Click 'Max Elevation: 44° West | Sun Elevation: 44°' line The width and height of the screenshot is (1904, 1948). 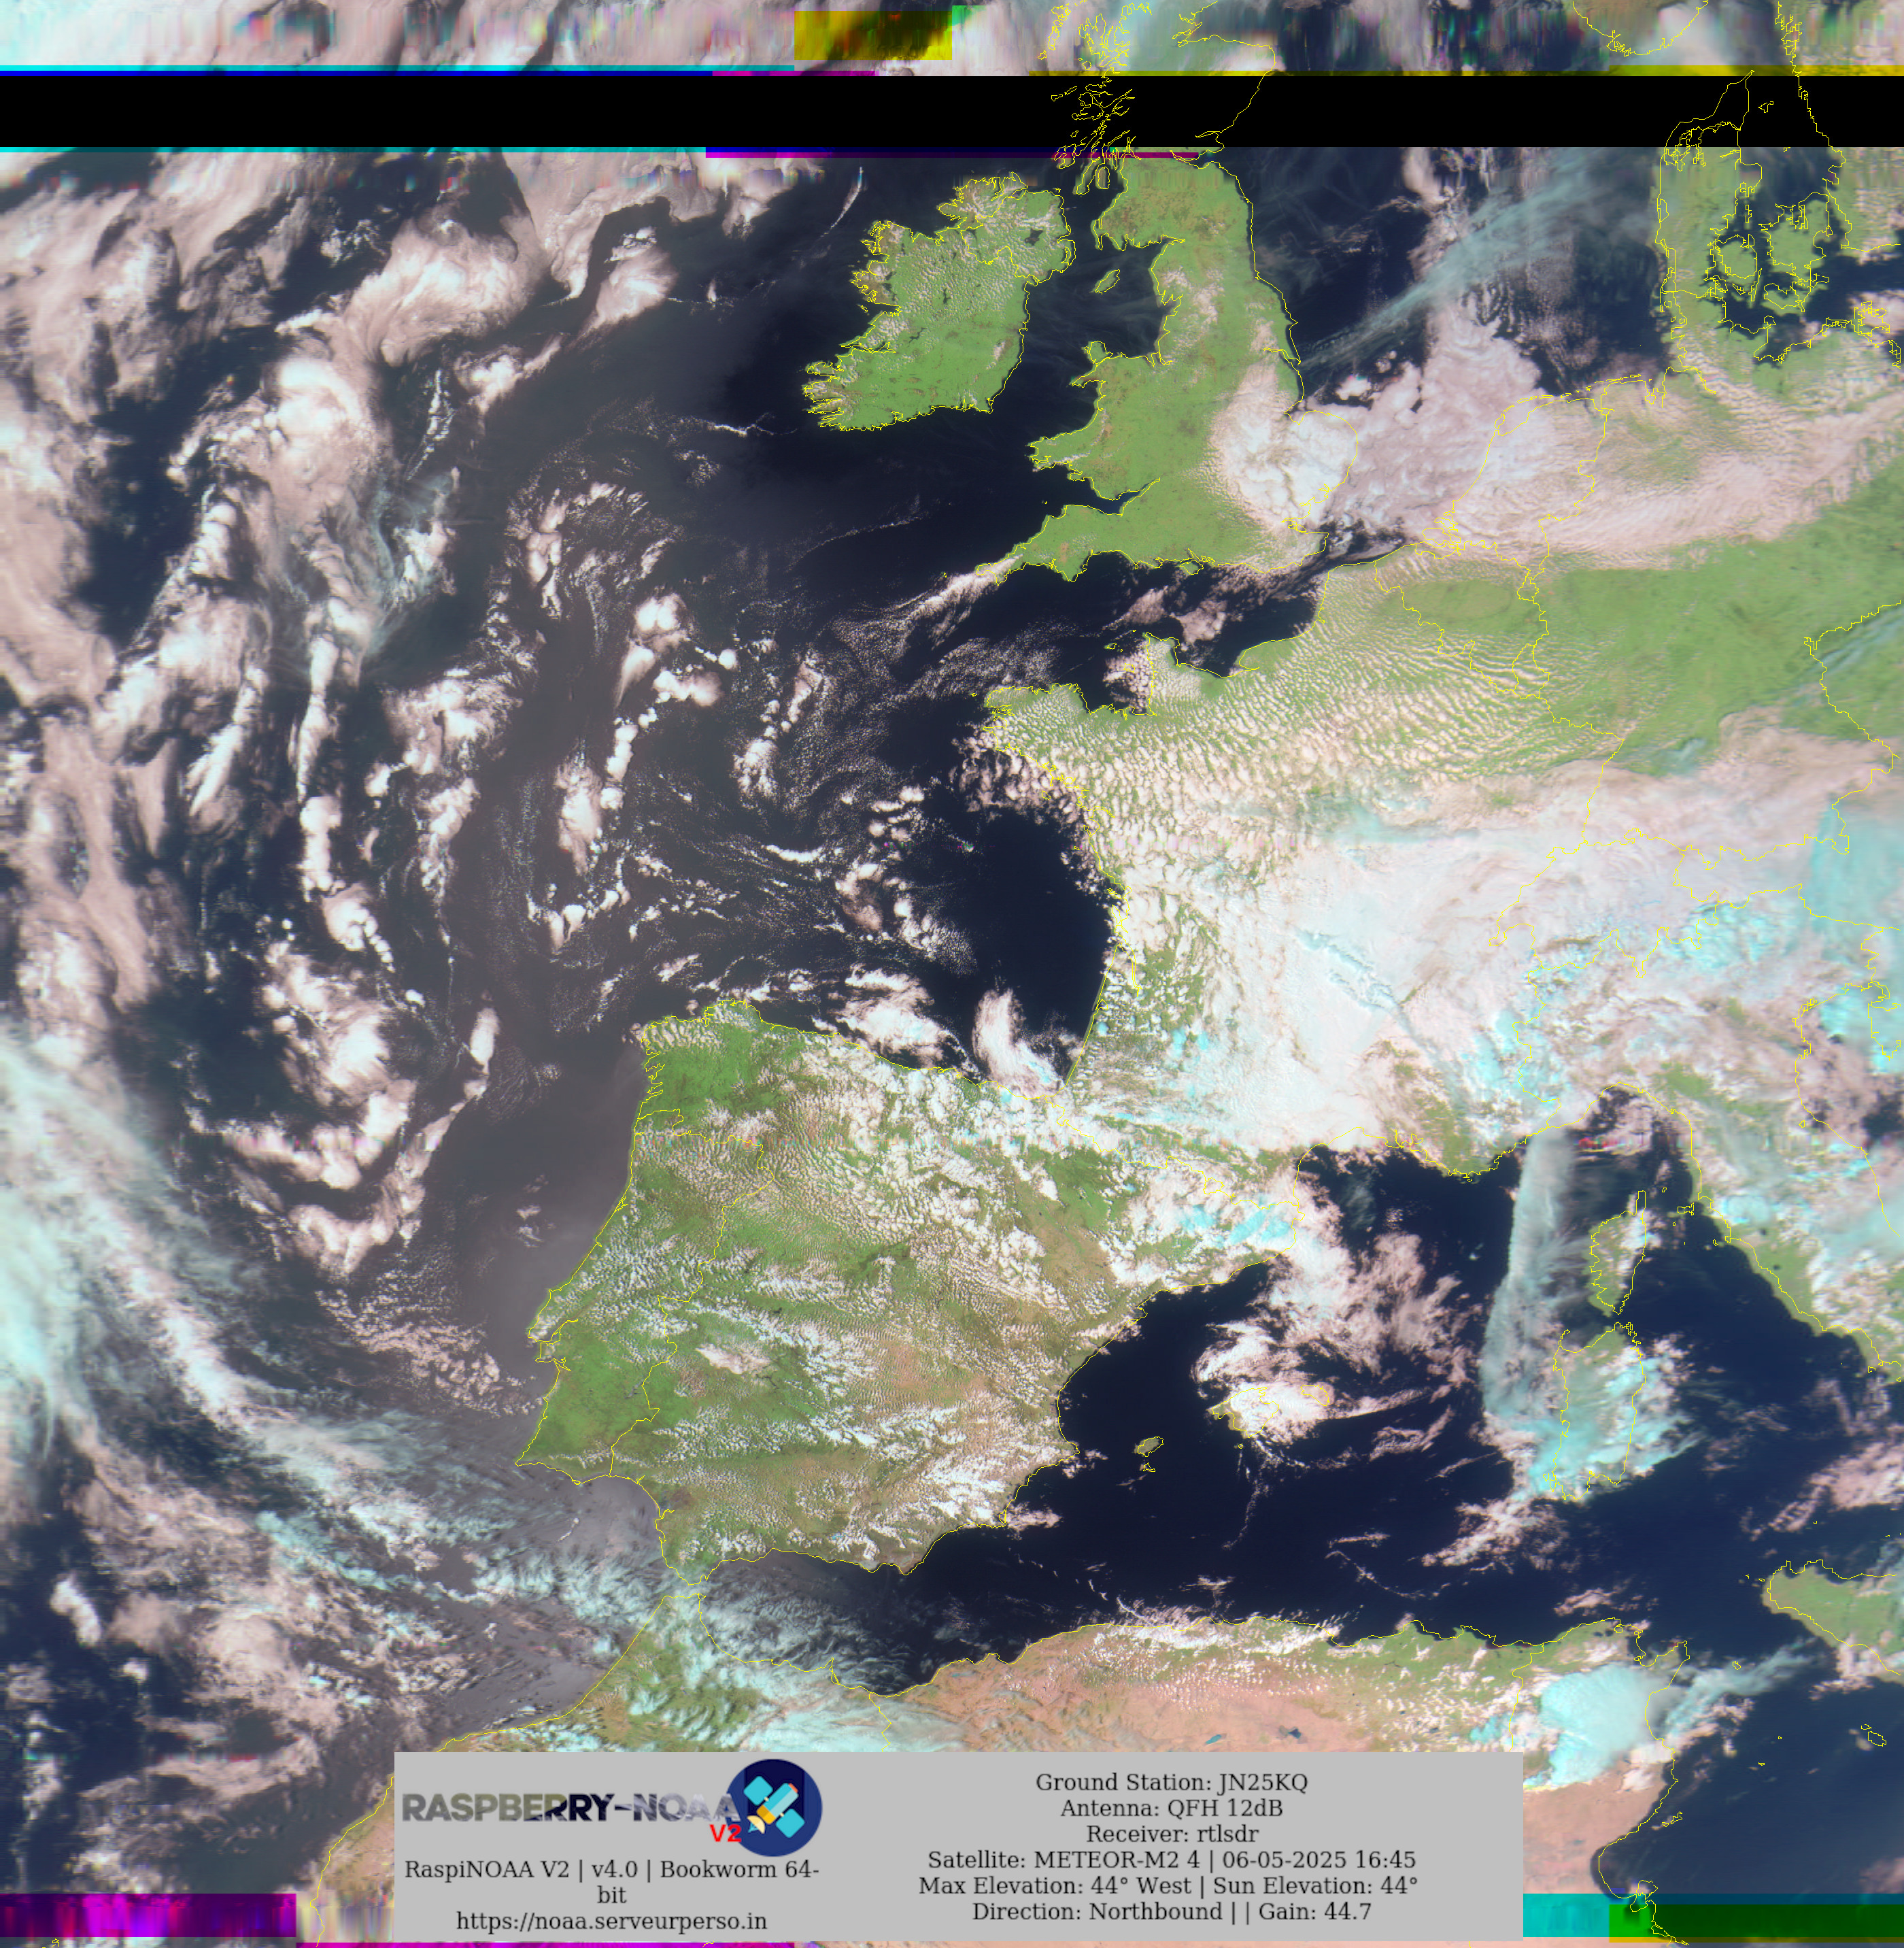point(1168,1886)
